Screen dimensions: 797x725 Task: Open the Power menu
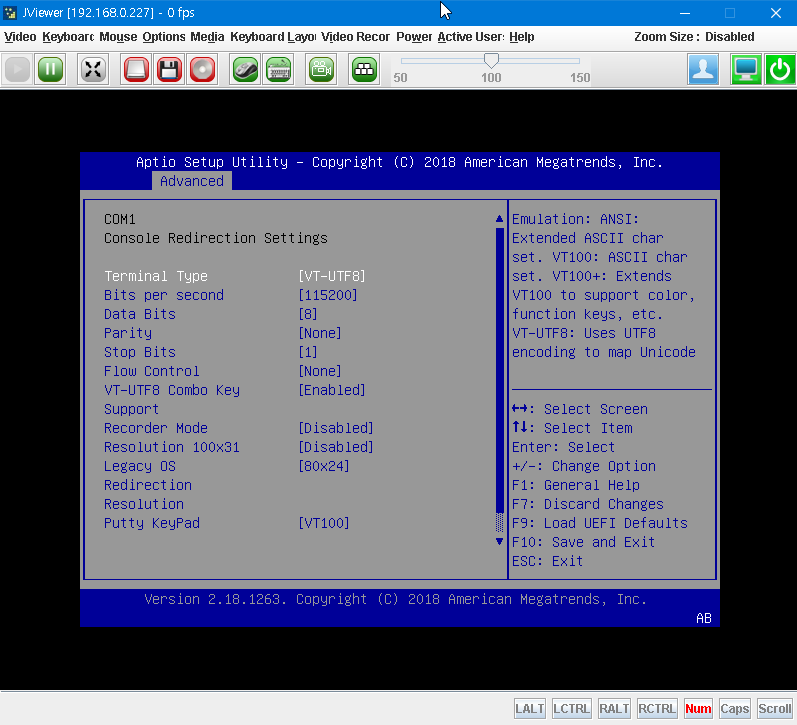[414, 37]
